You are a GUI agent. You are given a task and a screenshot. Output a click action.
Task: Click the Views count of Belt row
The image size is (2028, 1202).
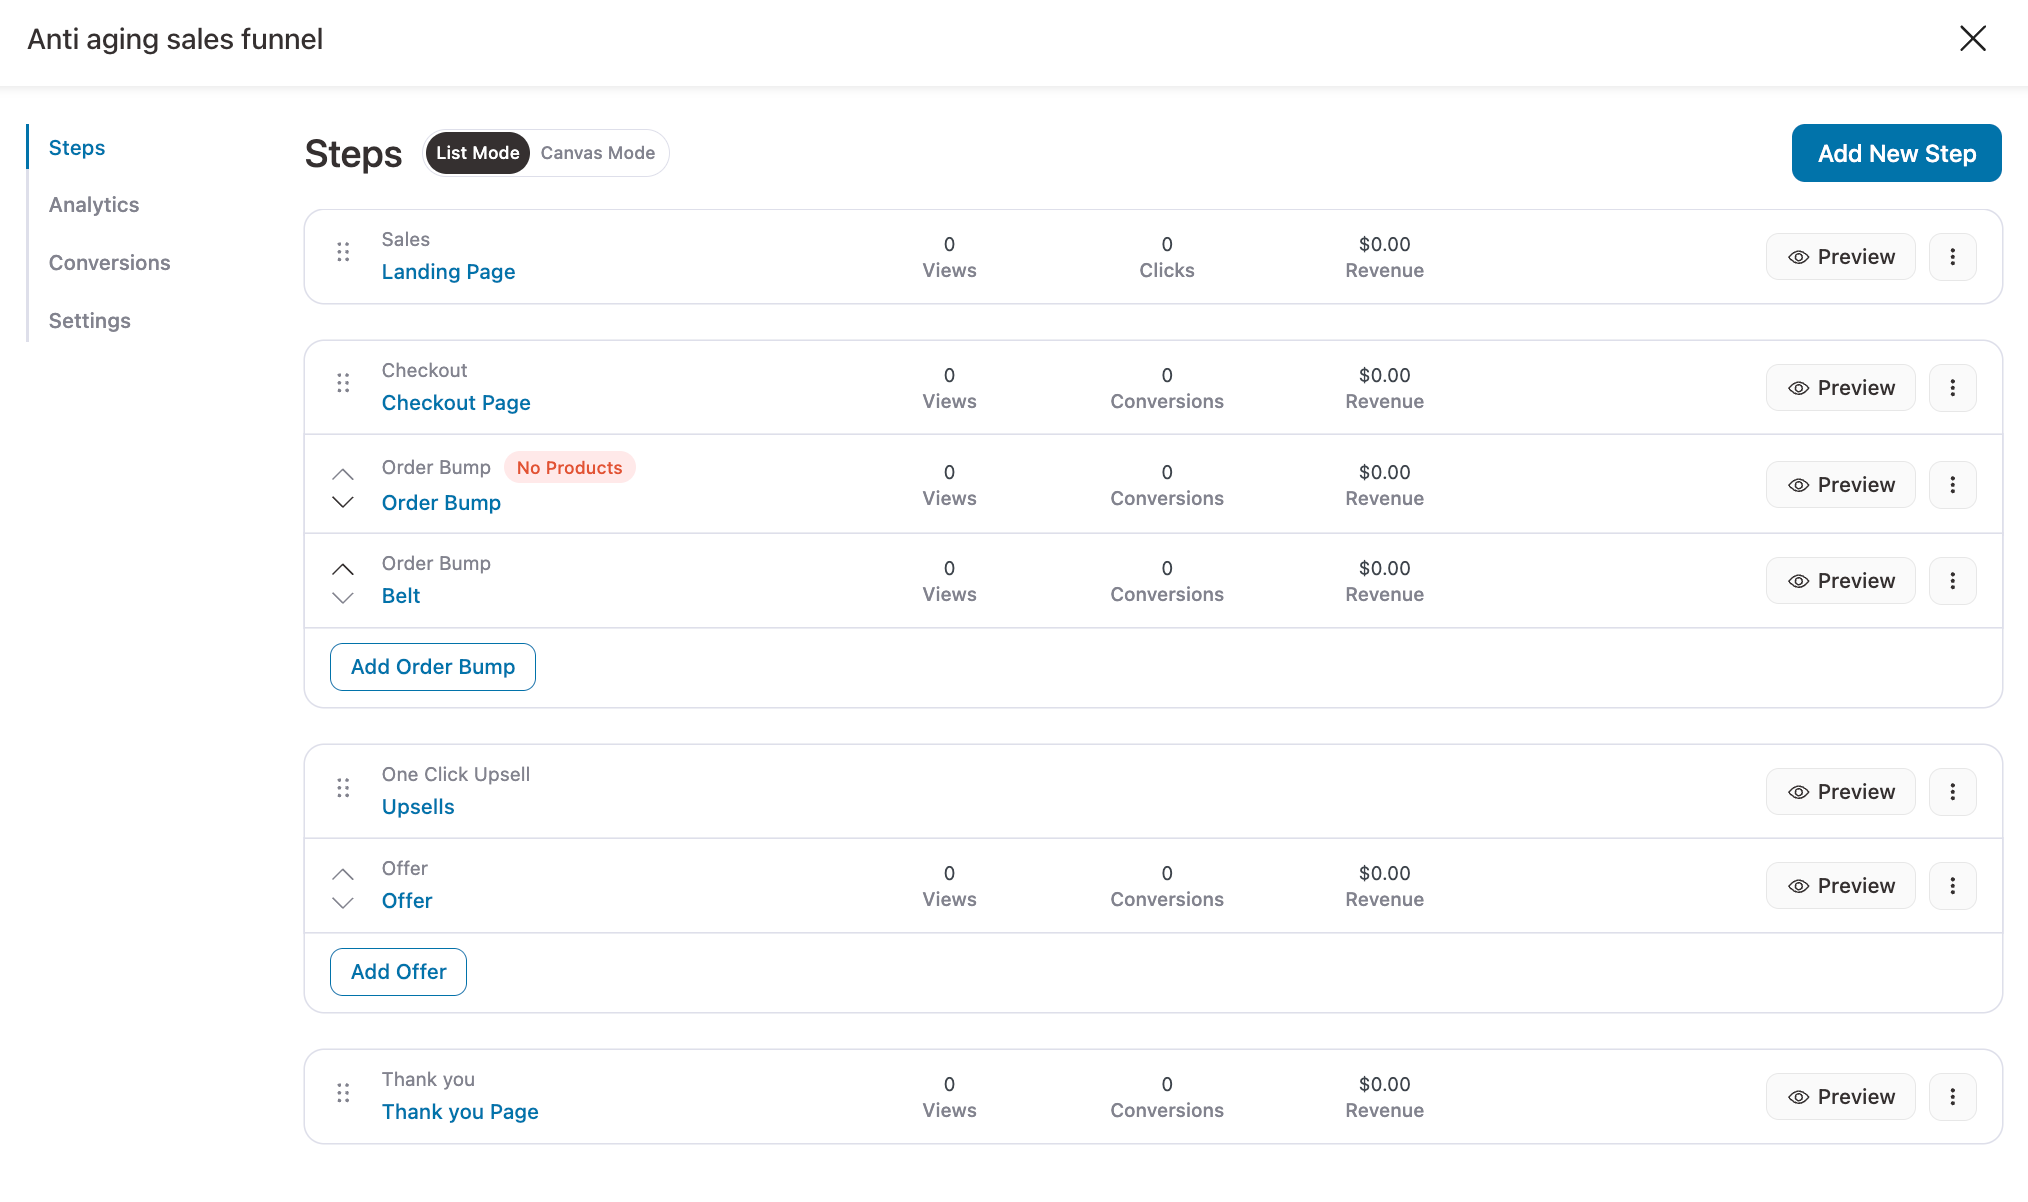click(949, 568)
